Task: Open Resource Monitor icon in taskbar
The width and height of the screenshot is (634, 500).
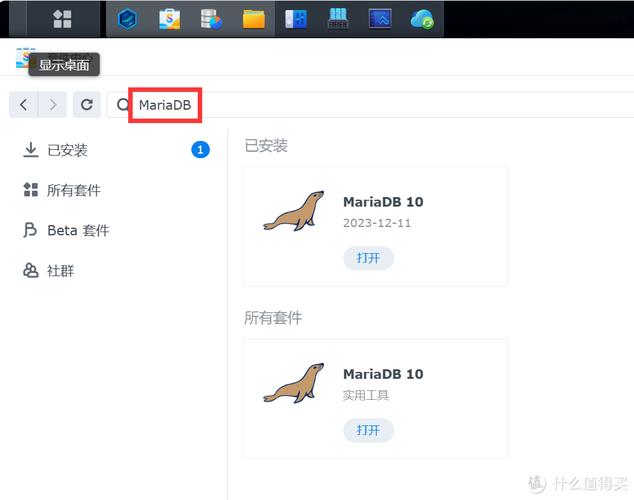Action: tap(380, 19)
